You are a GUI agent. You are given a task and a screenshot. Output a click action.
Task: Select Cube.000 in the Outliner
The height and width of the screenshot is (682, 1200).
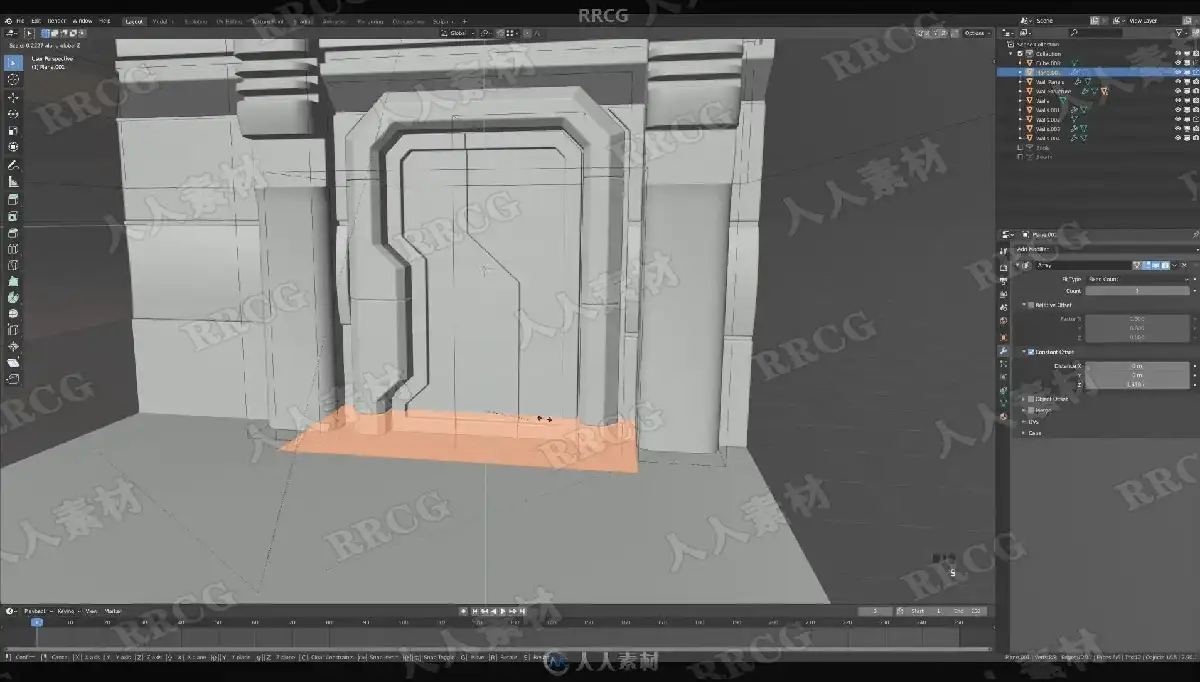pyautogui.click(x=1048, y=63)
